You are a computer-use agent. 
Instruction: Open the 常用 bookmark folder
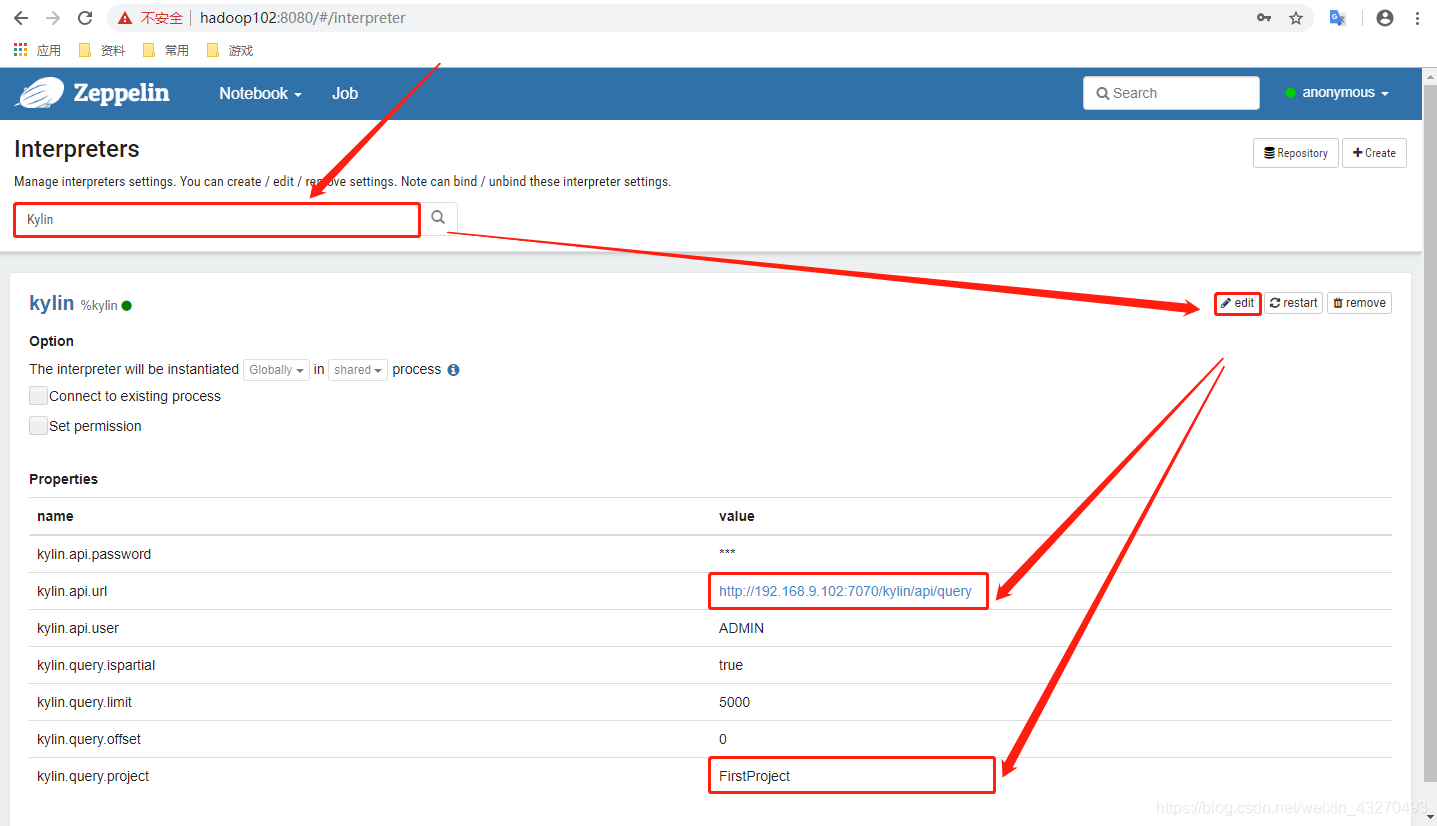166,50
